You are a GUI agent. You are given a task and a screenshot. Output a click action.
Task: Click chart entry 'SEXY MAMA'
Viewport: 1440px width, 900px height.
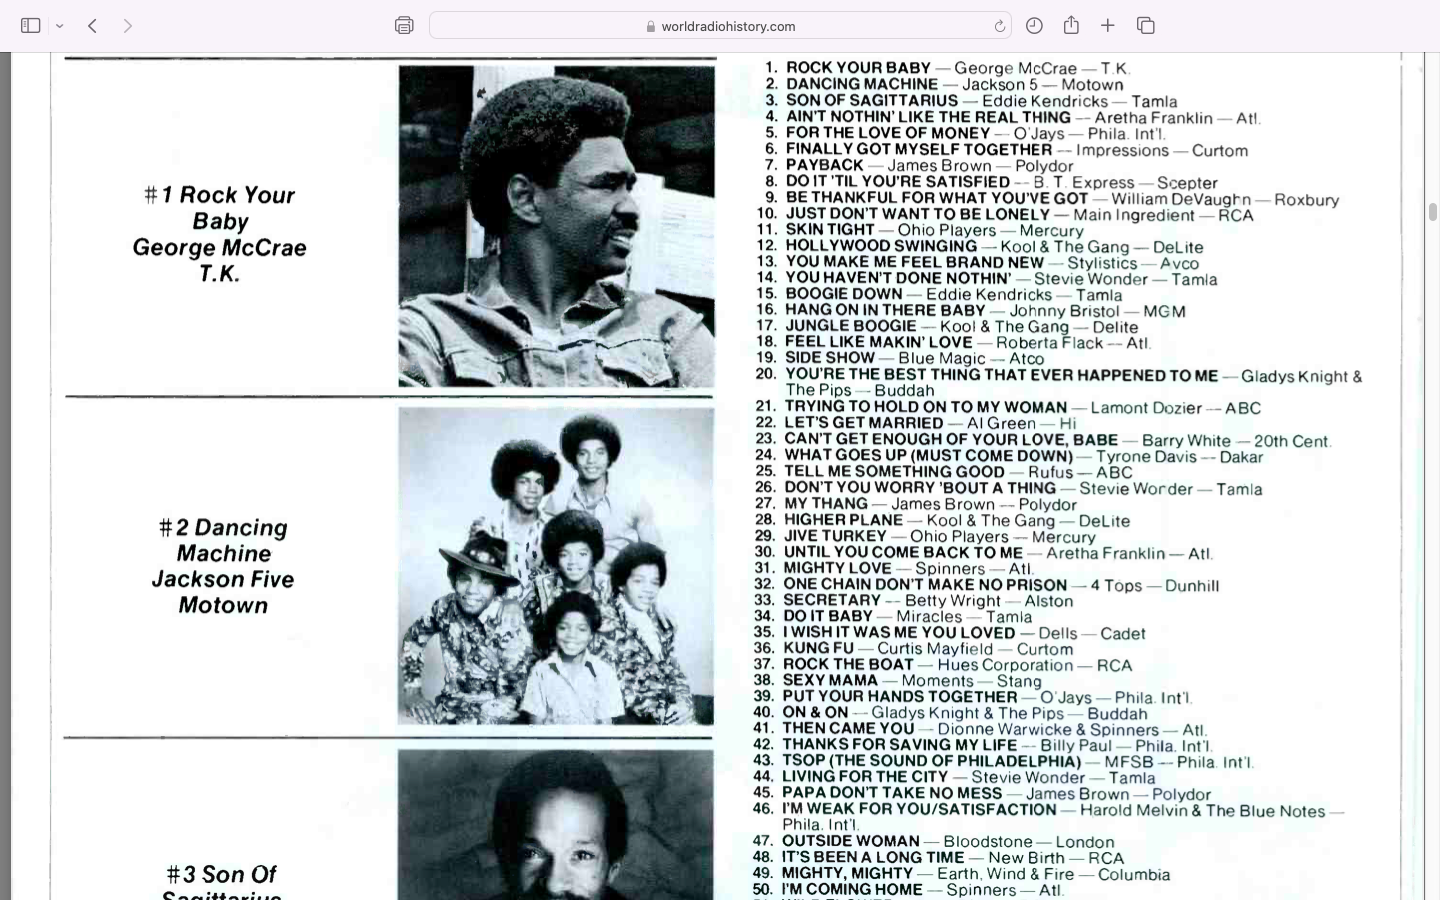click(x=830, y=680)
